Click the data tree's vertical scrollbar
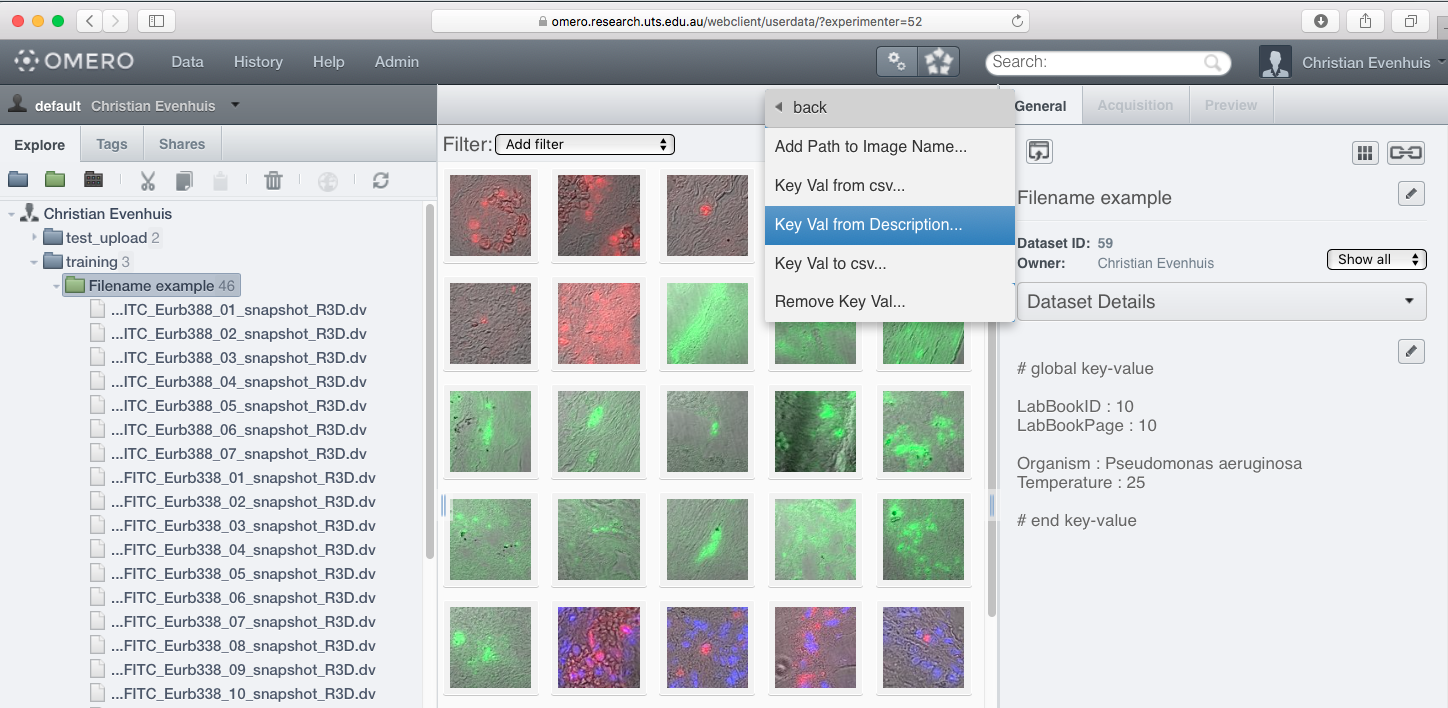The height and width of the screenshot is (708, 1448). 430,381
